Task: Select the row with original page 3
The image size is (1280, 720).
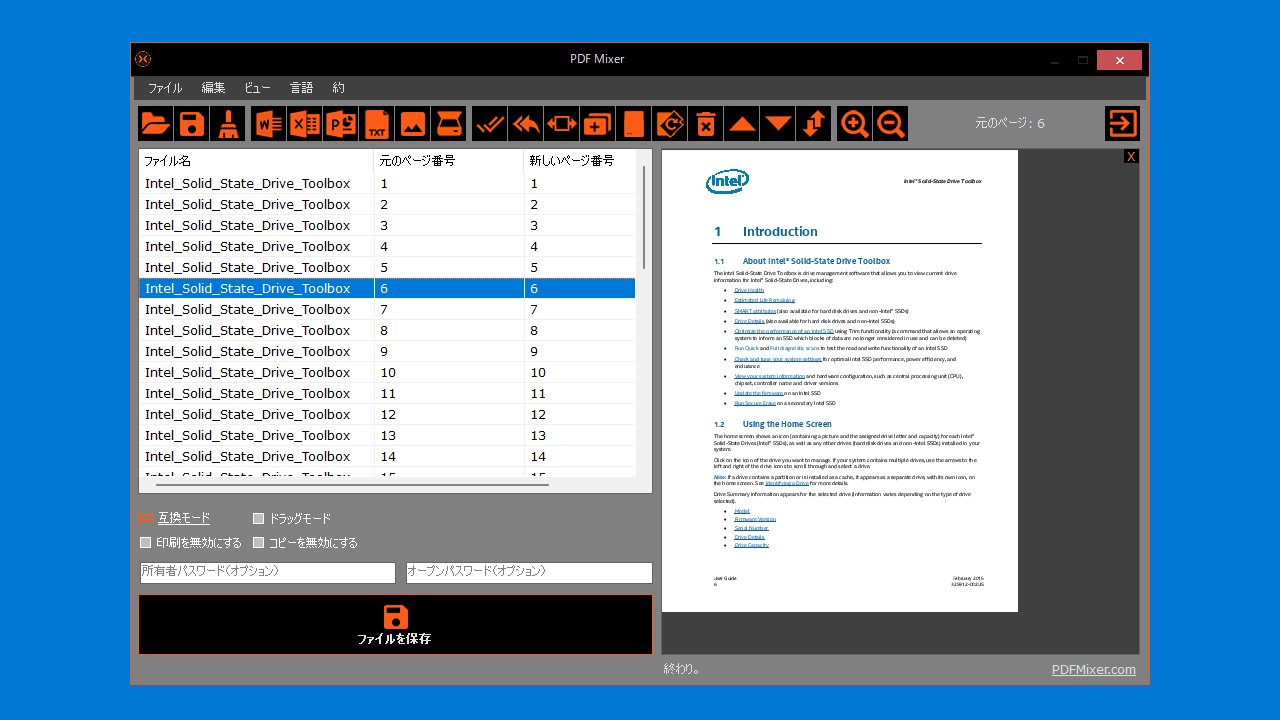Action: (x=387, y=225)
